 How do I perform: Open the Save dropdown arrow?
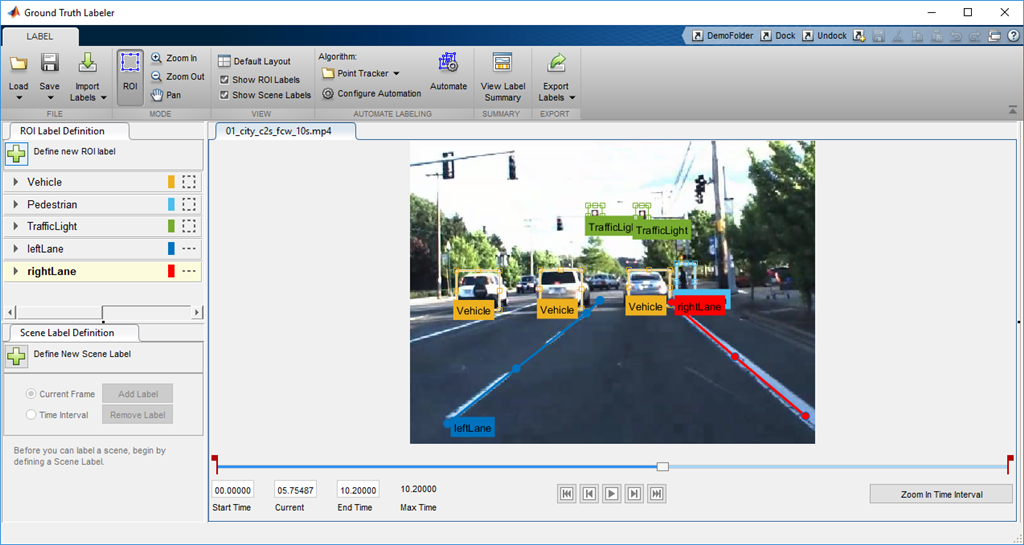[x=50, y=98]
